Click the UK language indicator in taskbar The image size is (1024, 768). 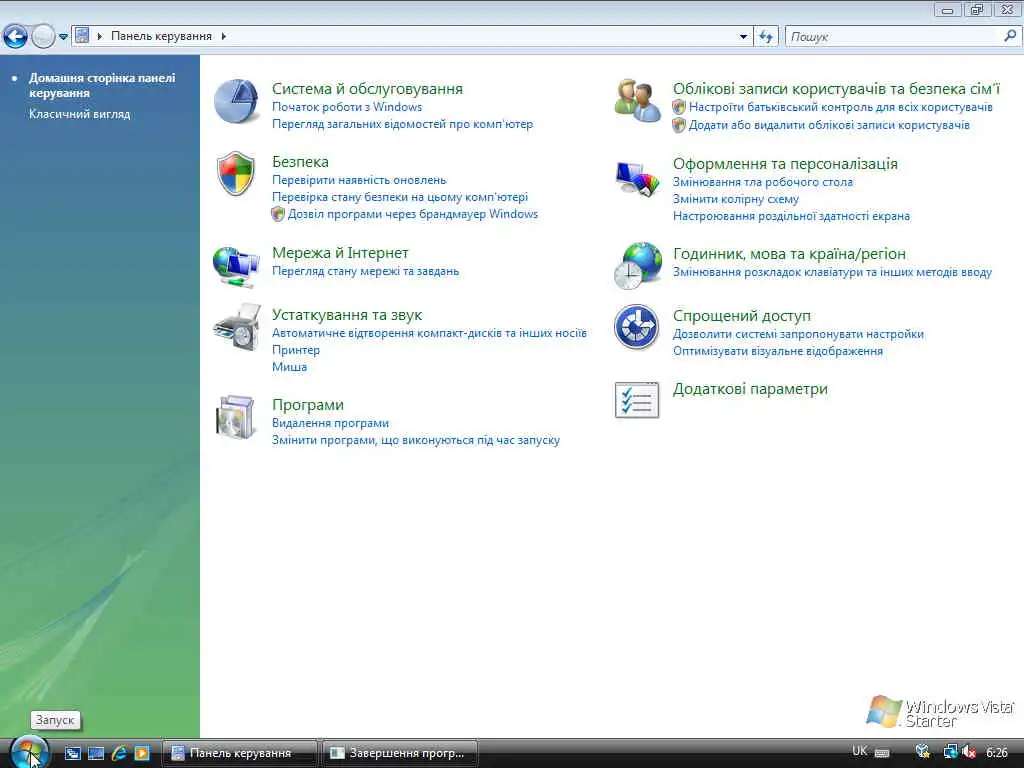[859, 751]
